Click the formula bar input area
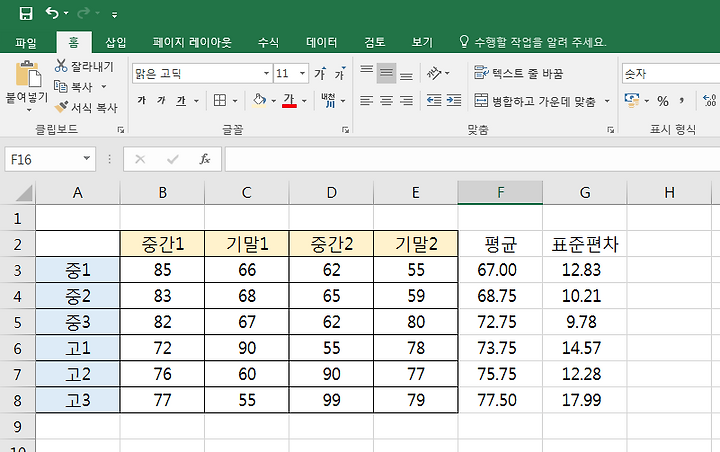 (x=472, y=159)
